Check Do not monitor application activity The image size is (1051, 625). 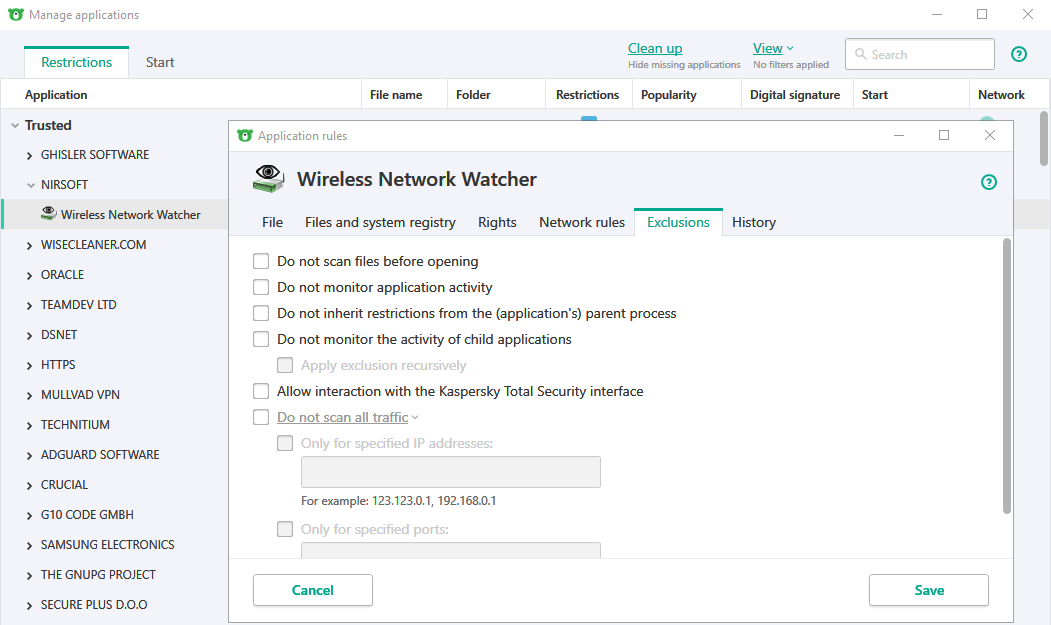[x=261, y=287]
